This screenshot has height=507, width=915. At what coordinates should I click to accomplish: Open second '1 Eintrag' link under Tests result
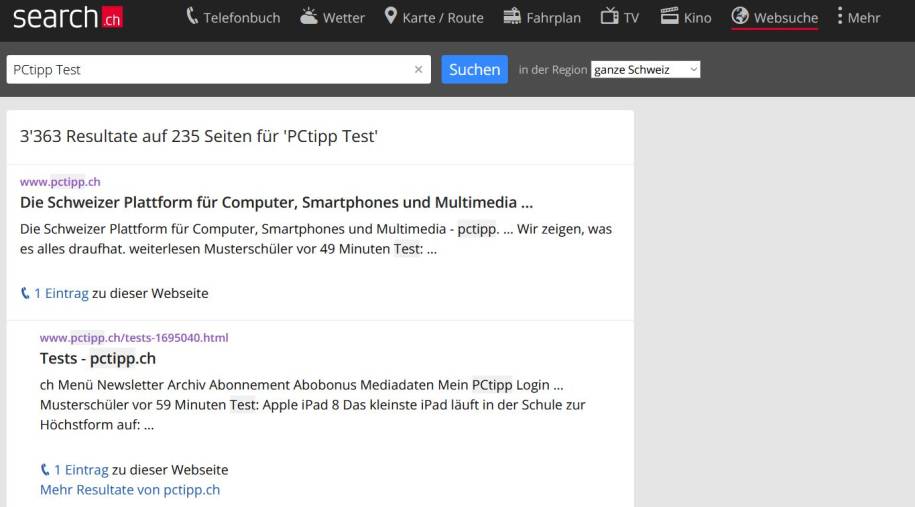[x=81, y=470]
